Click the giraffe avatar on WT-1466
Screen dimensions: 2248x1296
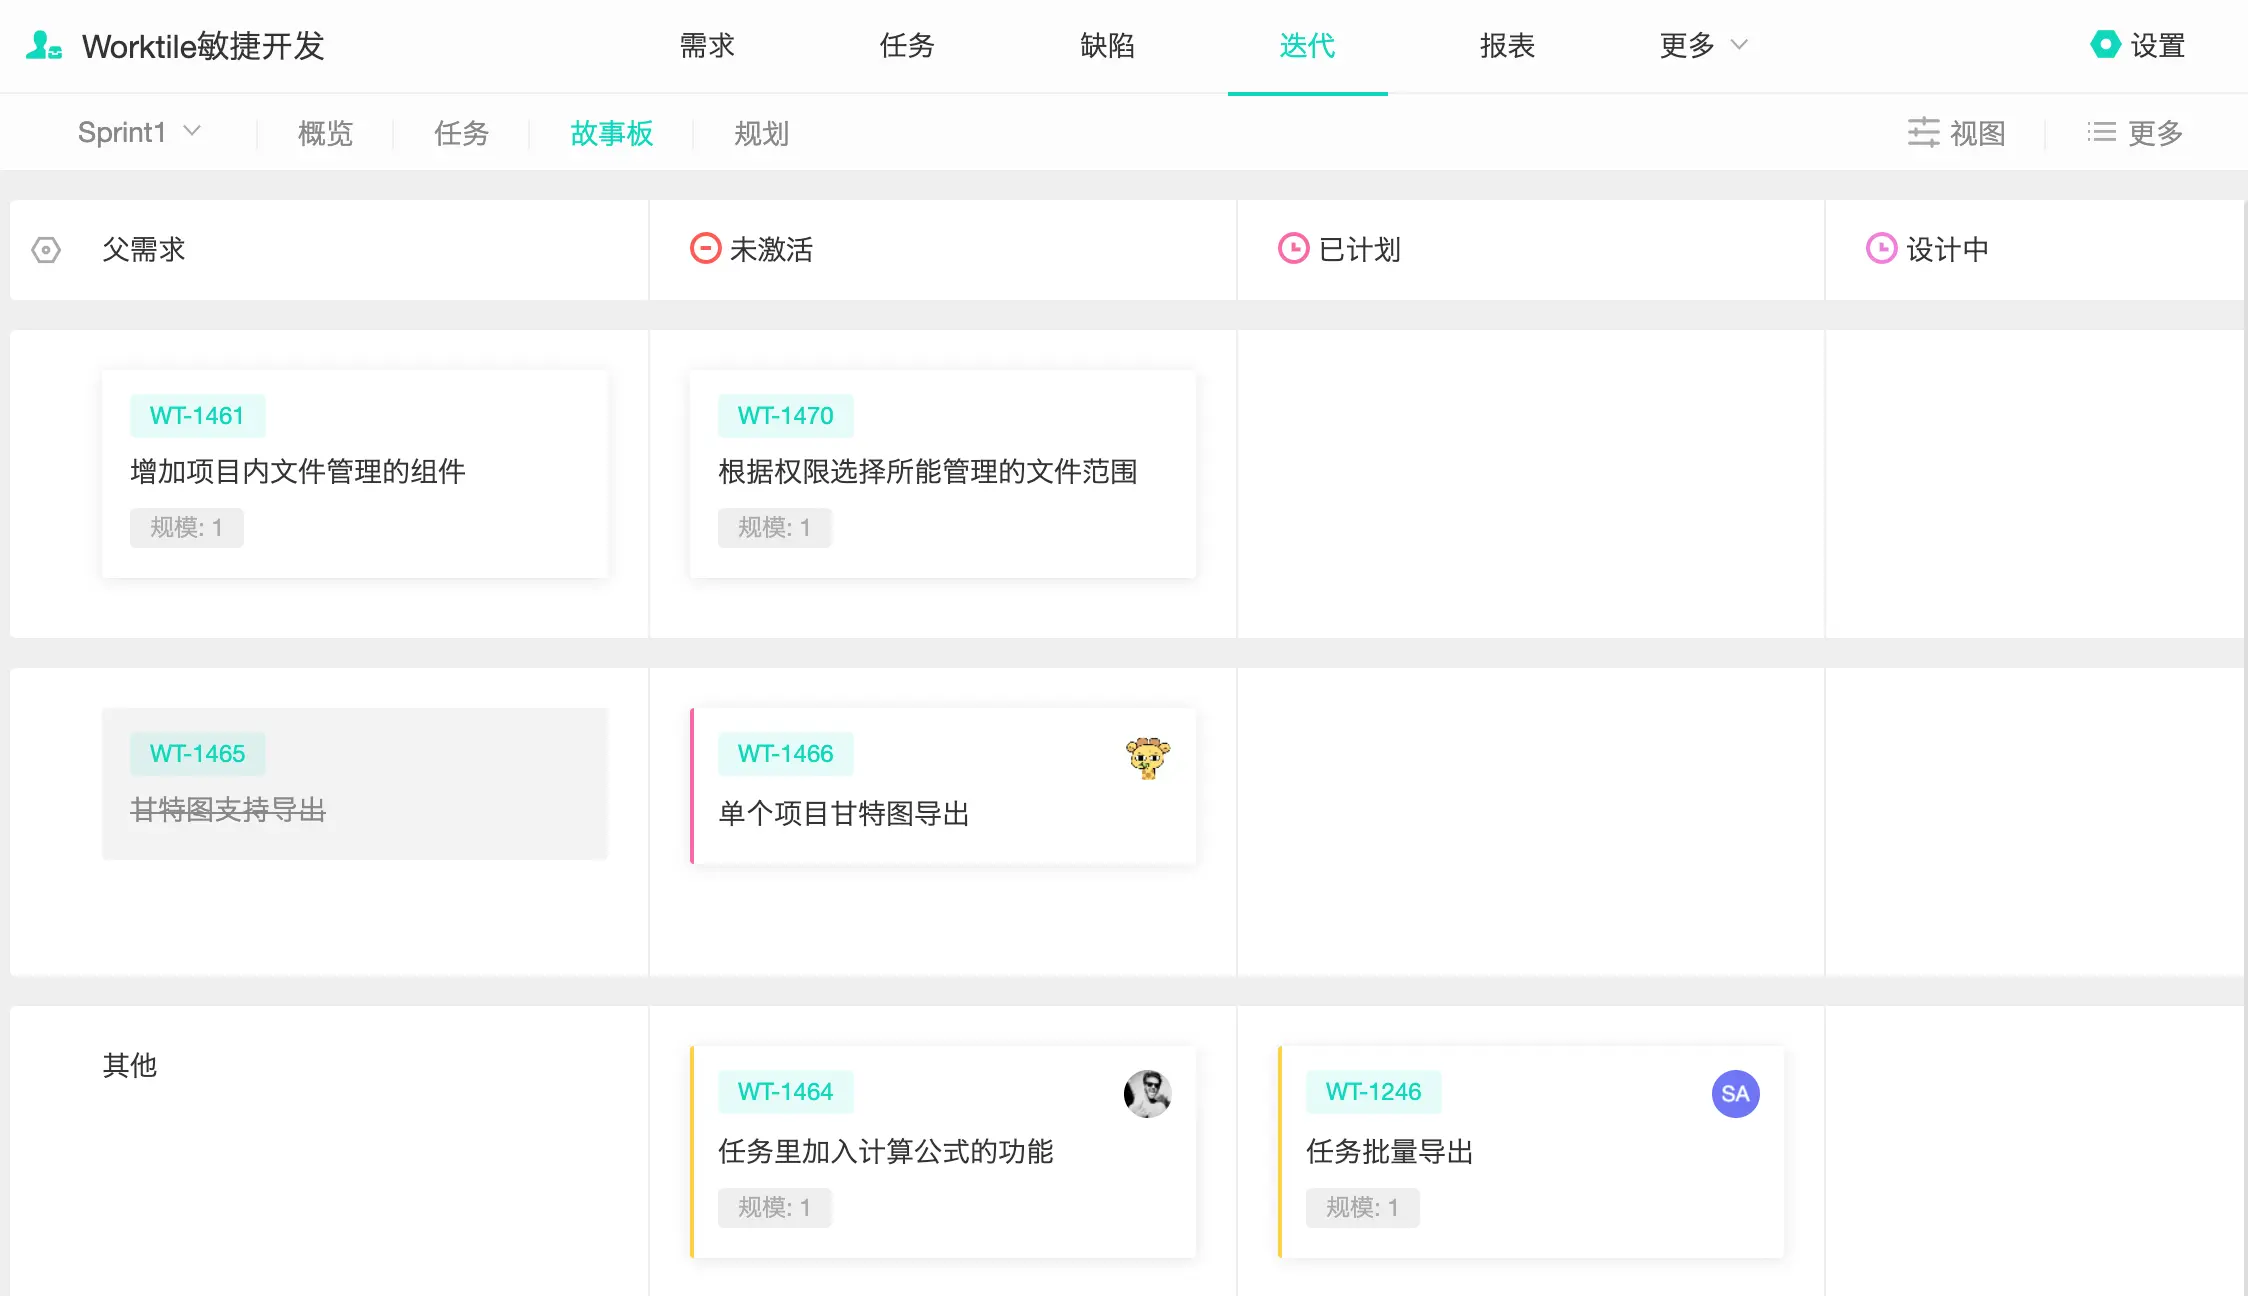pos(1147,758)
